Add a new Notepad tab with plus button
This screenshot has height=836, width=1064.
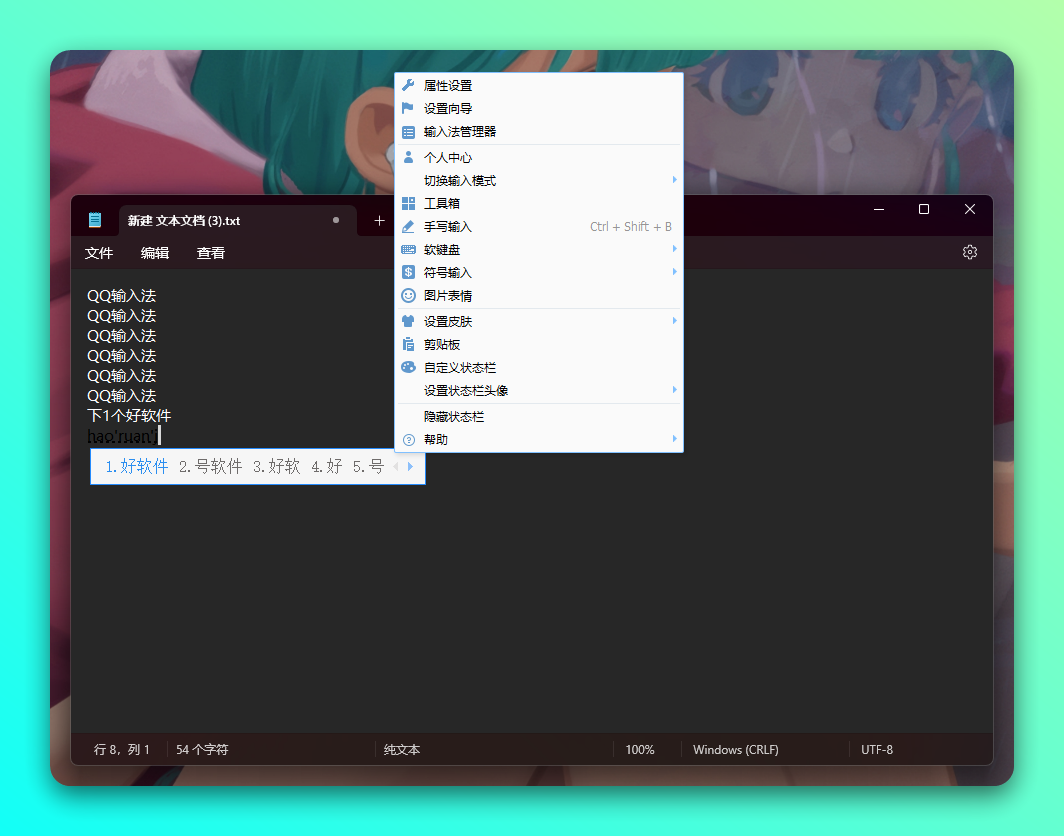(x=379, y=221)
